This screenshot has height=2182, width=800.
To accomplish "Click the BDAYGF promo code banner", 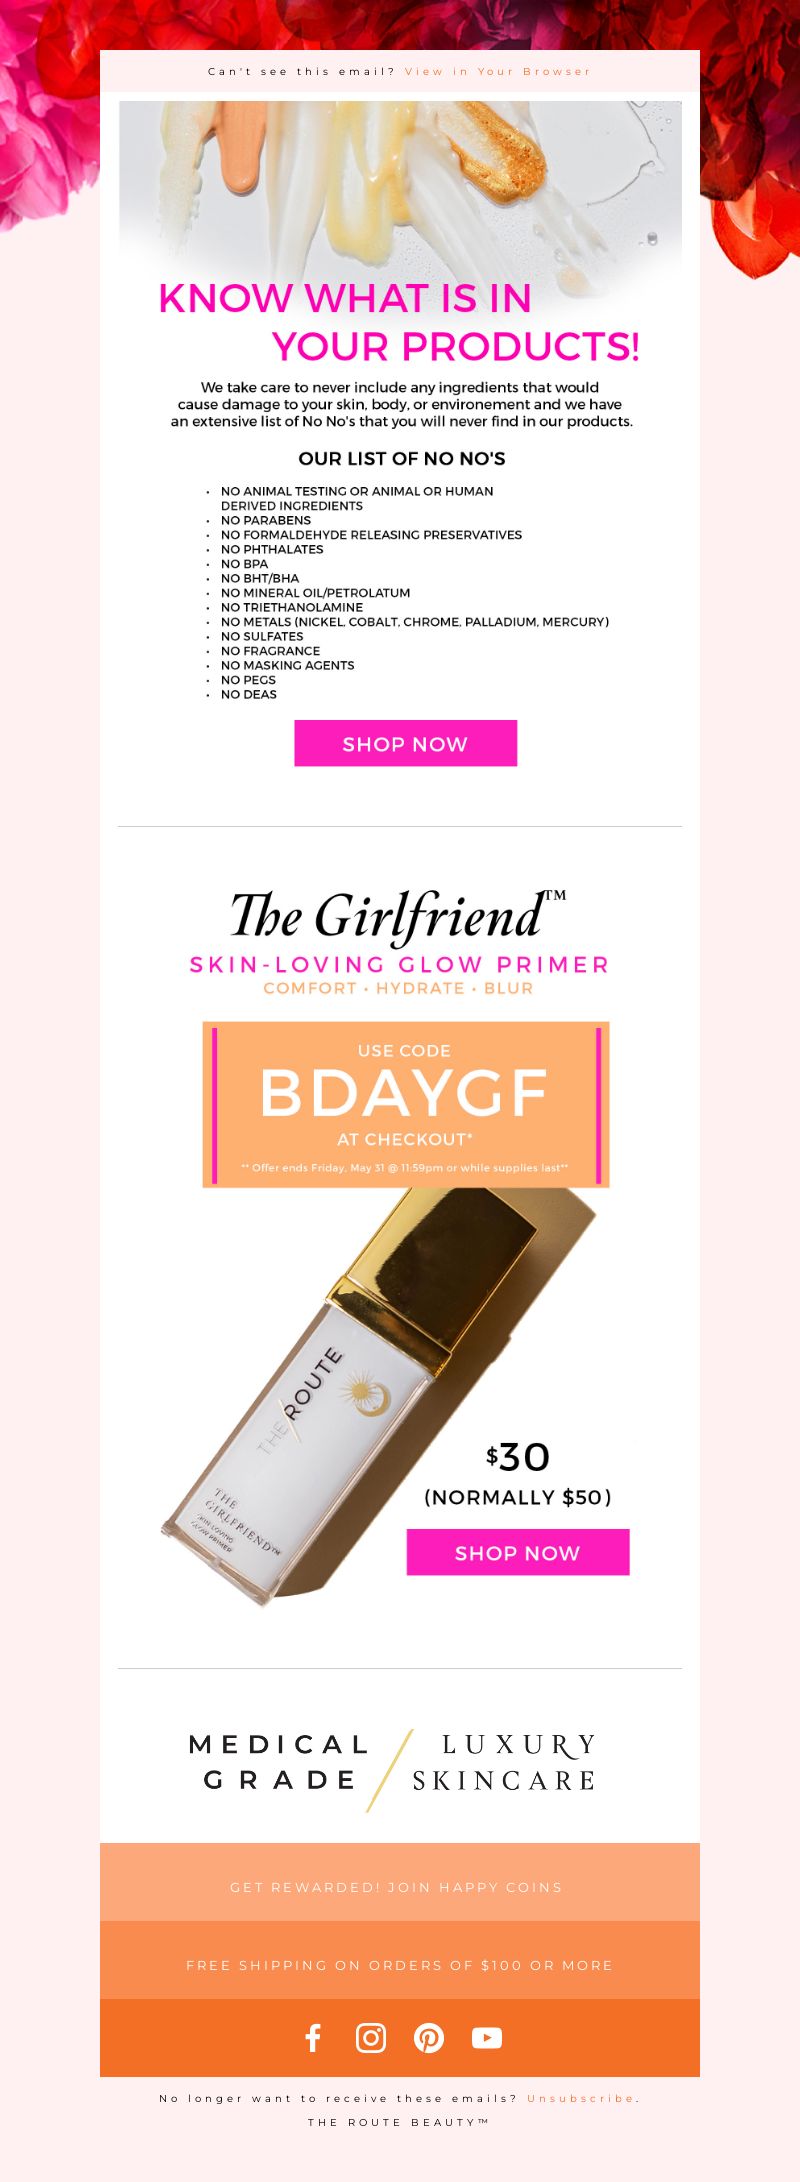I will click(x=406, y=1104).
